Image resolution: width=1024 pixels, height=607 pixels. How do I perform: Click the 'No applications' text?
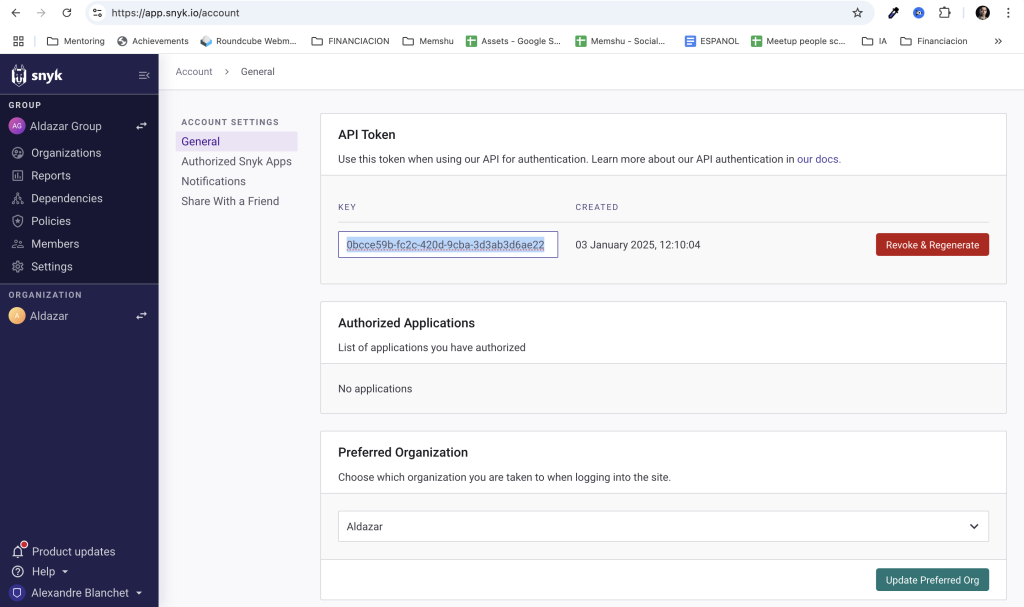pos(375,388)
